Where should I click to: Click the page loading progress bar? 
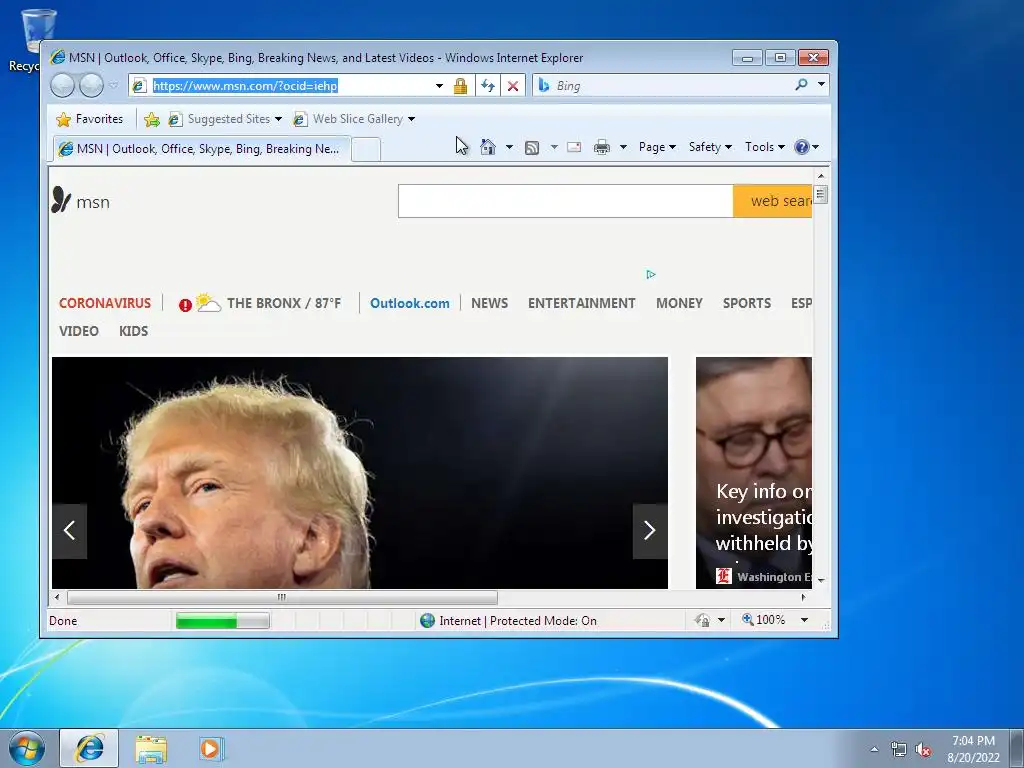pos(223,620)
